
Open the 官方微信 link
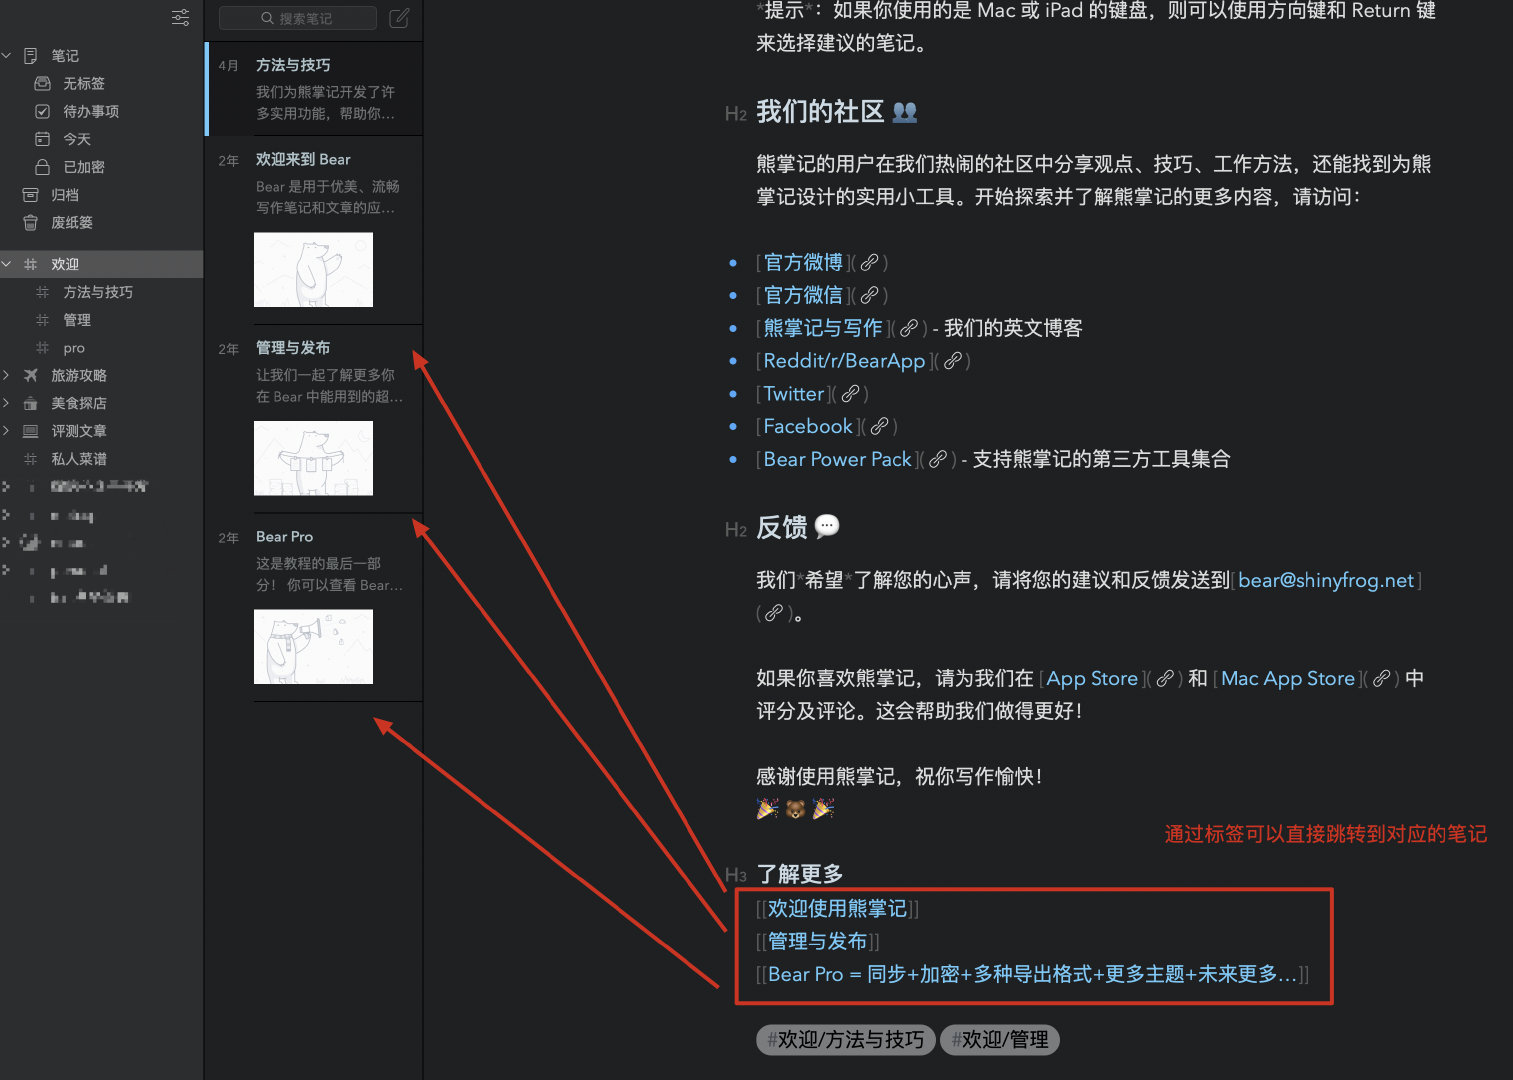pyautogui.click(x=803, y=295)
